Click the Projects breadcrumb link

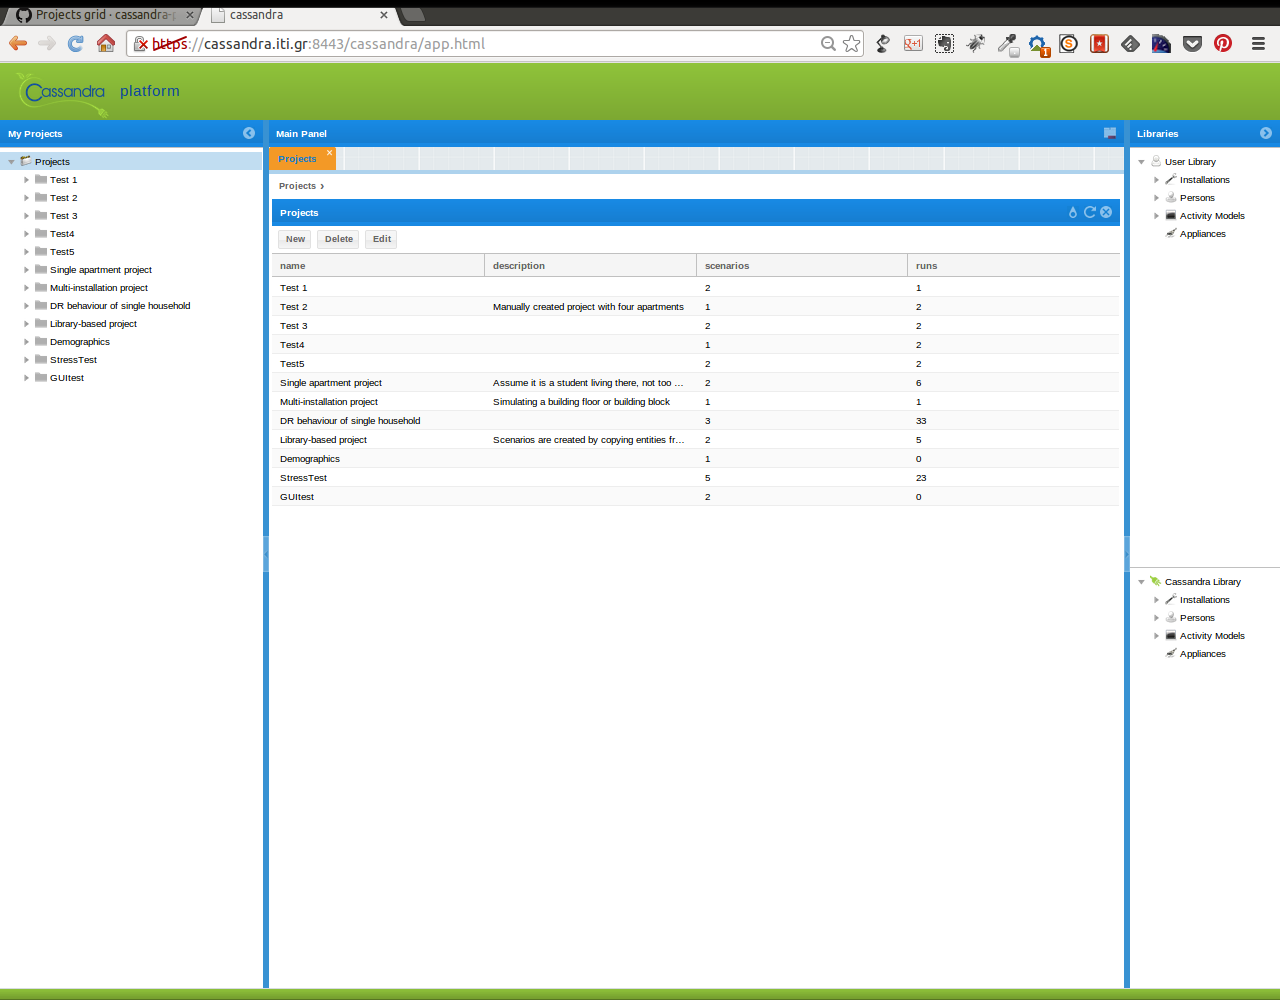click(x=297, y=186)
